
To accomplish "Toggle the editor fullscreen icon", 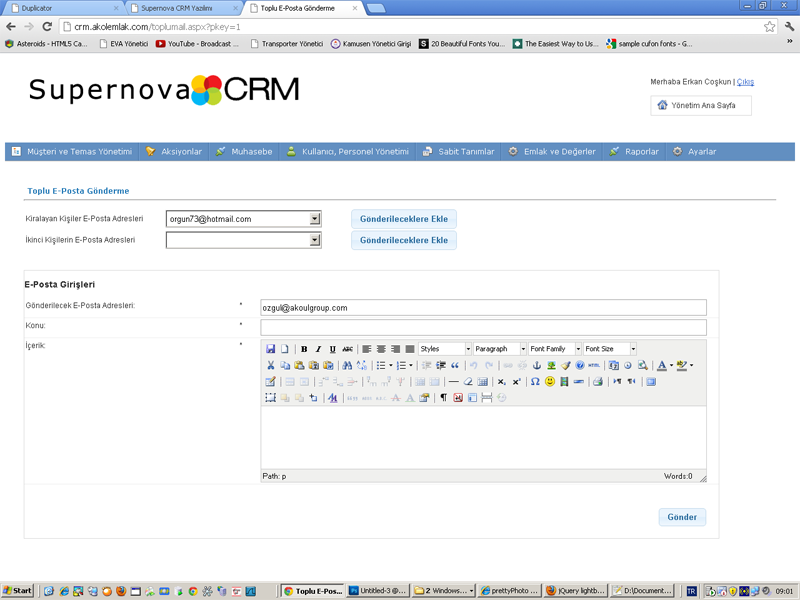I will (x=651, y=382).
